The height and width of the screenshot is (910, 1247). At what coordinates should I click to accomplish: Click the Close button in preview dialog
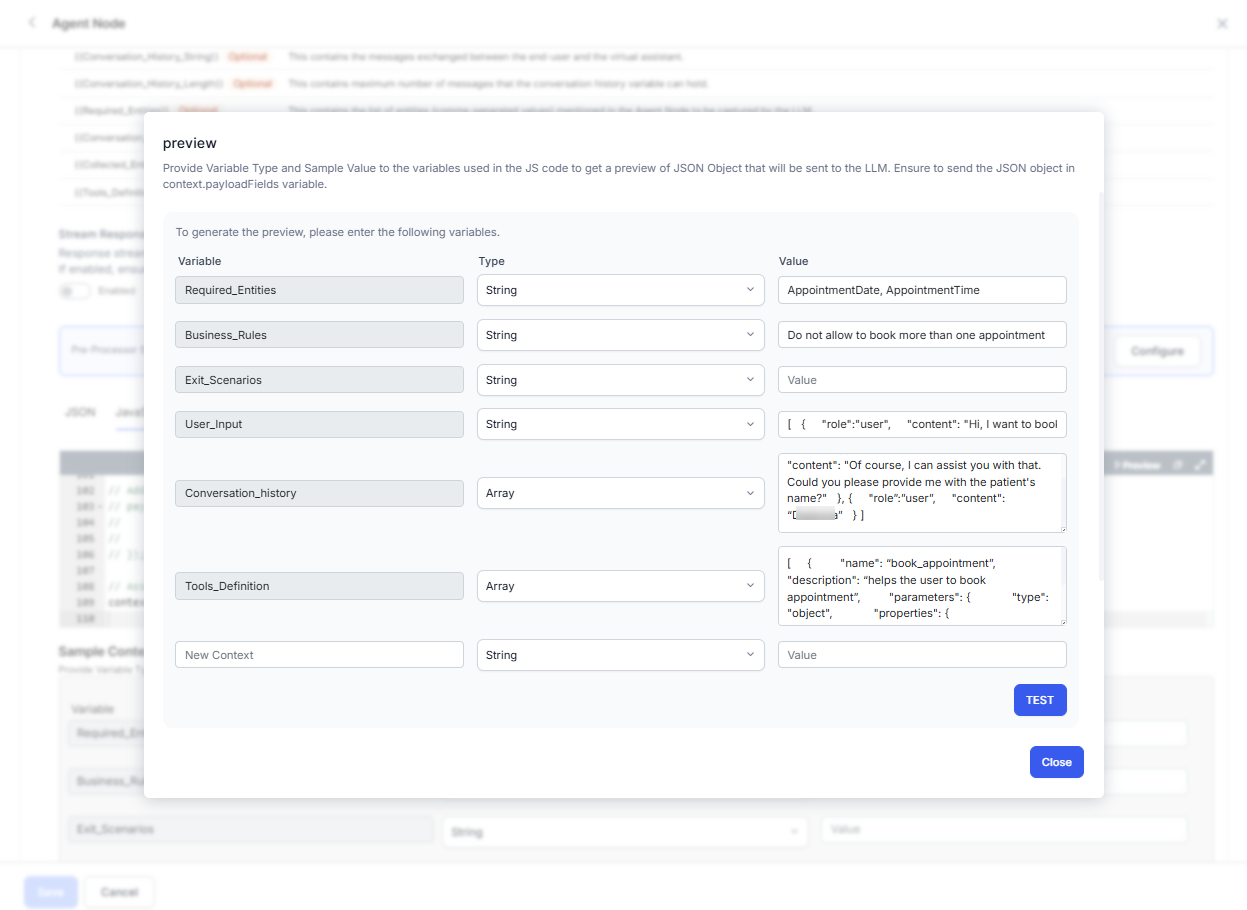tap(1056, 762)
